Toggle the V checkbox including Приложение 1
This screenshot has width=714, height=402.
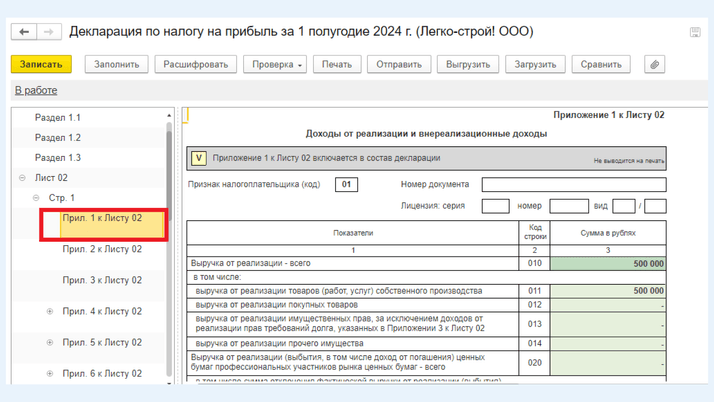(199, 158)
